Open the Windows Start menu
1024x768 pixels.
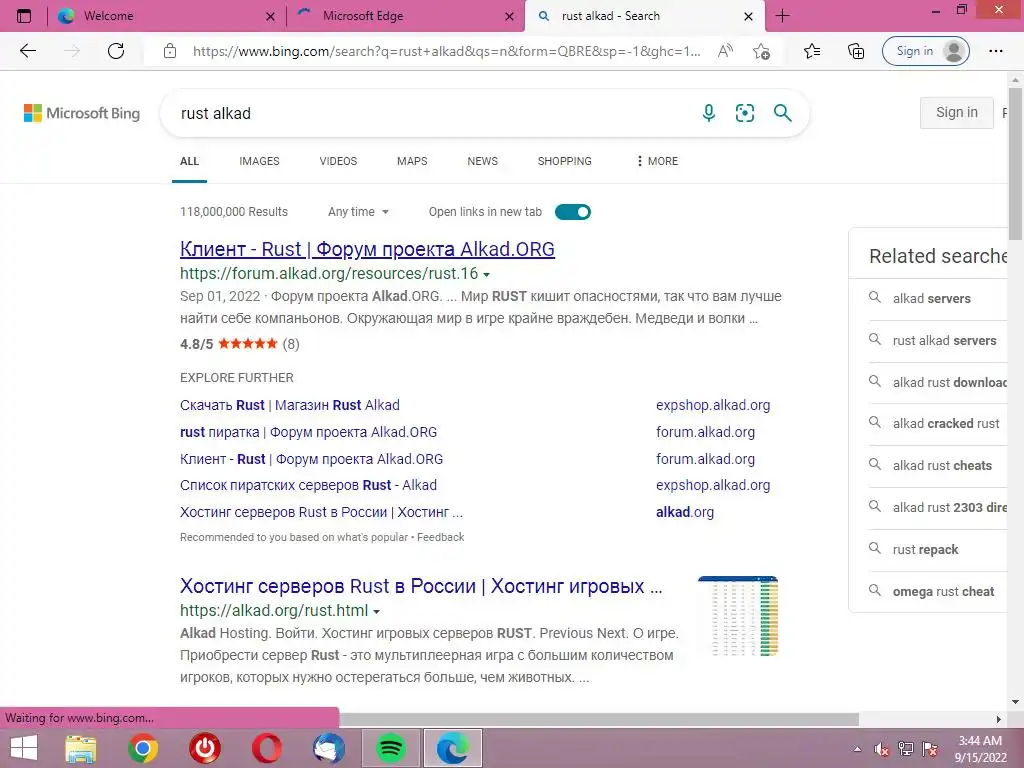pos(24,748)
